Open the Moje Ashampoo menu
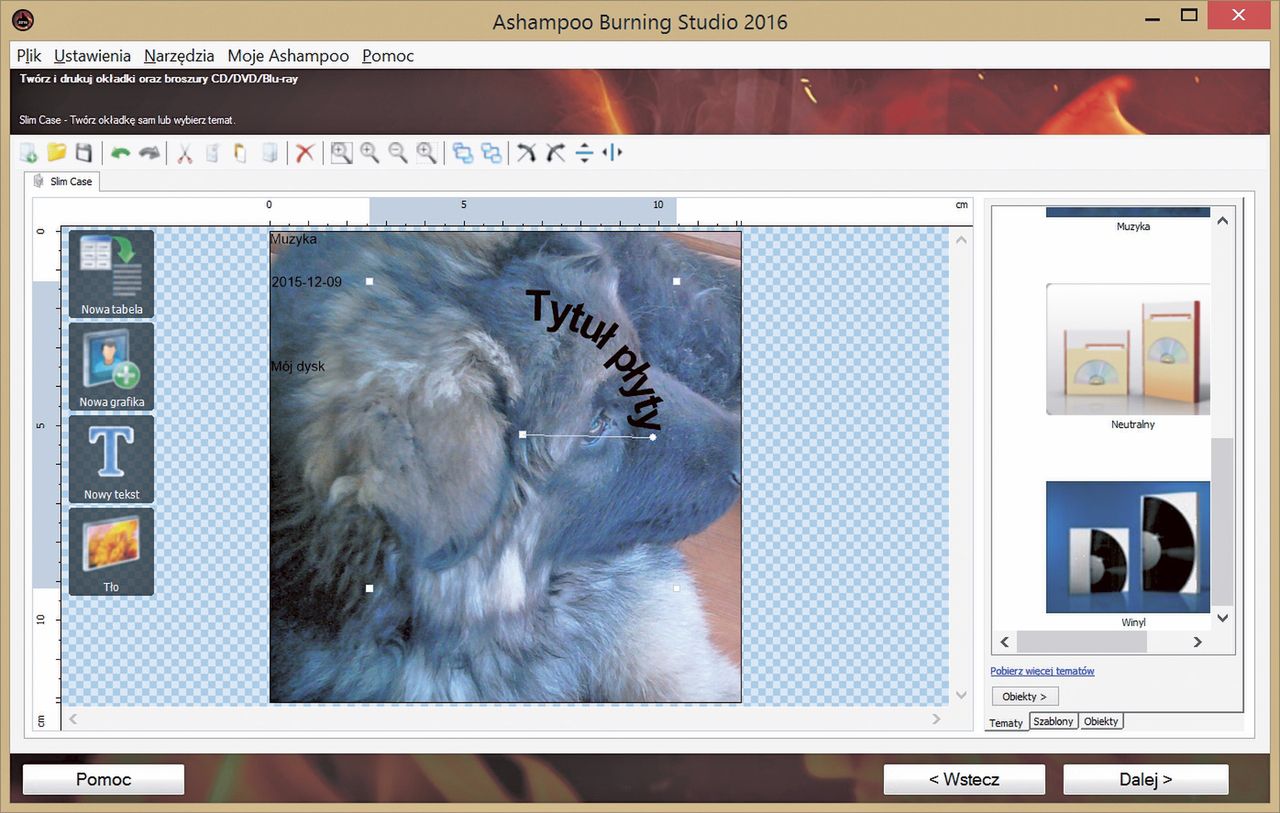This screenshot has width=1280, height=813. tap(288, 56)
